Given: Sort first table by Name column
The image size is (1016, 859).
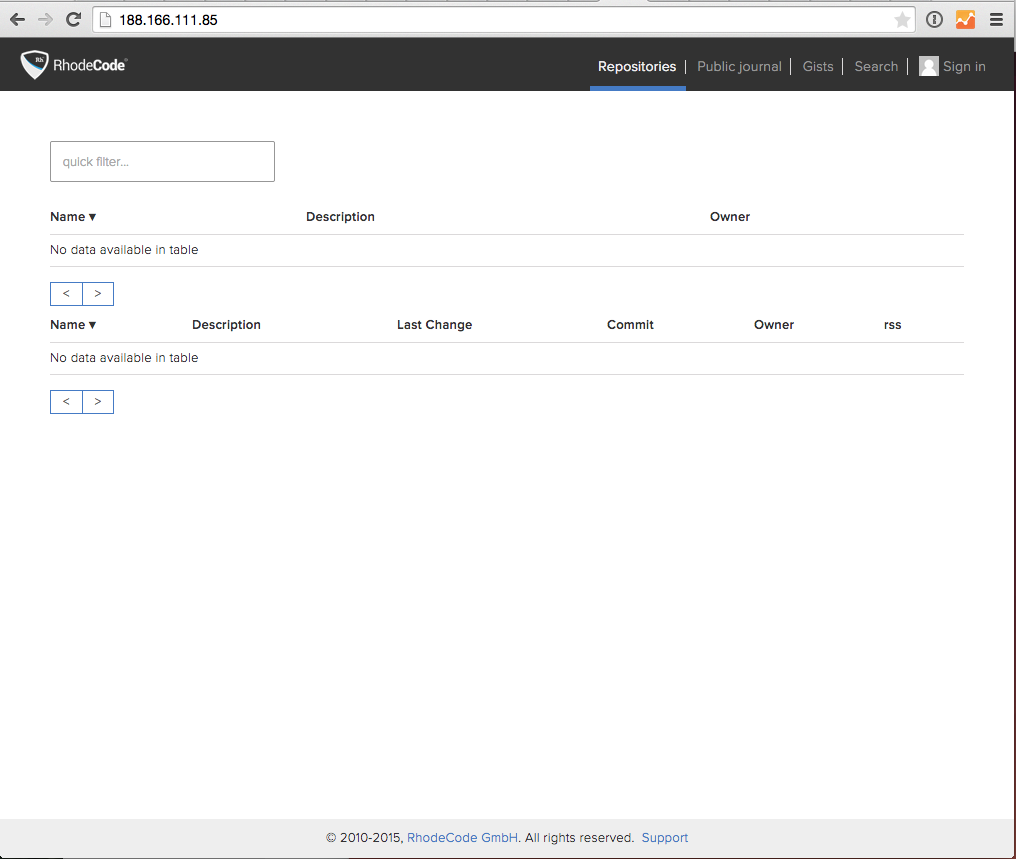Looking at the screenshot, I should (72, 216).
